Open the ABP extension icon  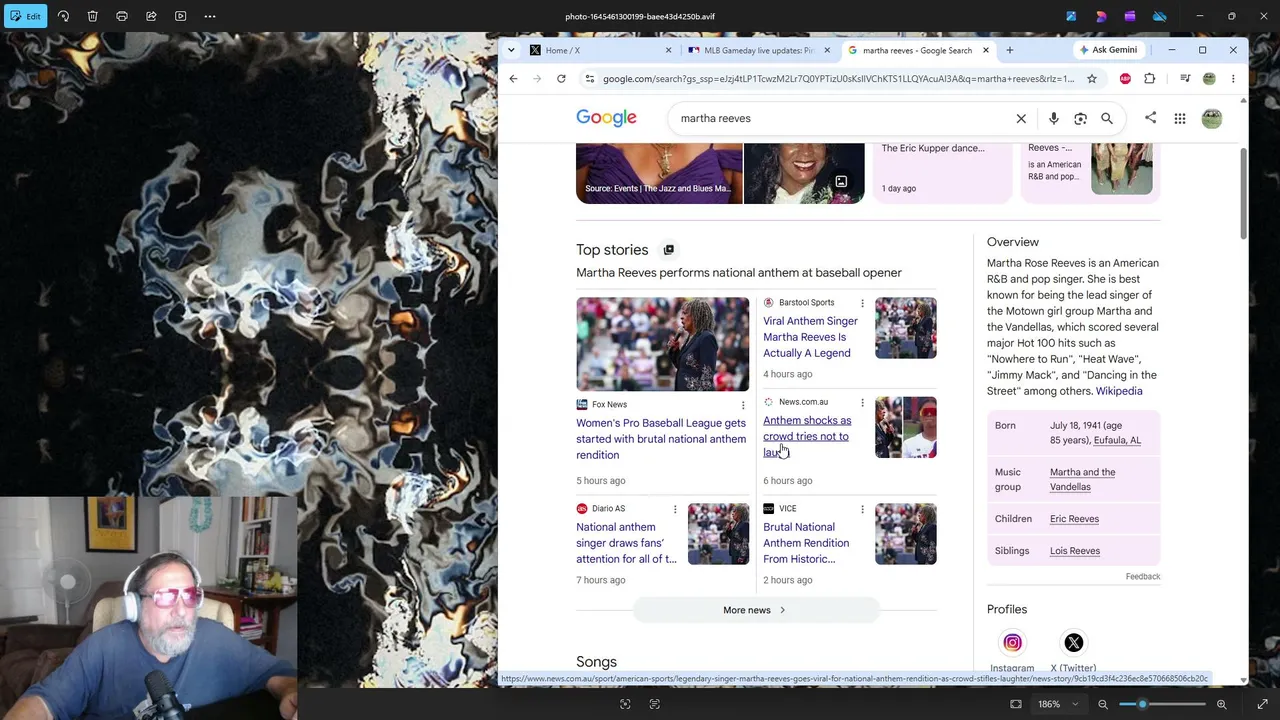pyautogui.click(x=1125, y=79)
